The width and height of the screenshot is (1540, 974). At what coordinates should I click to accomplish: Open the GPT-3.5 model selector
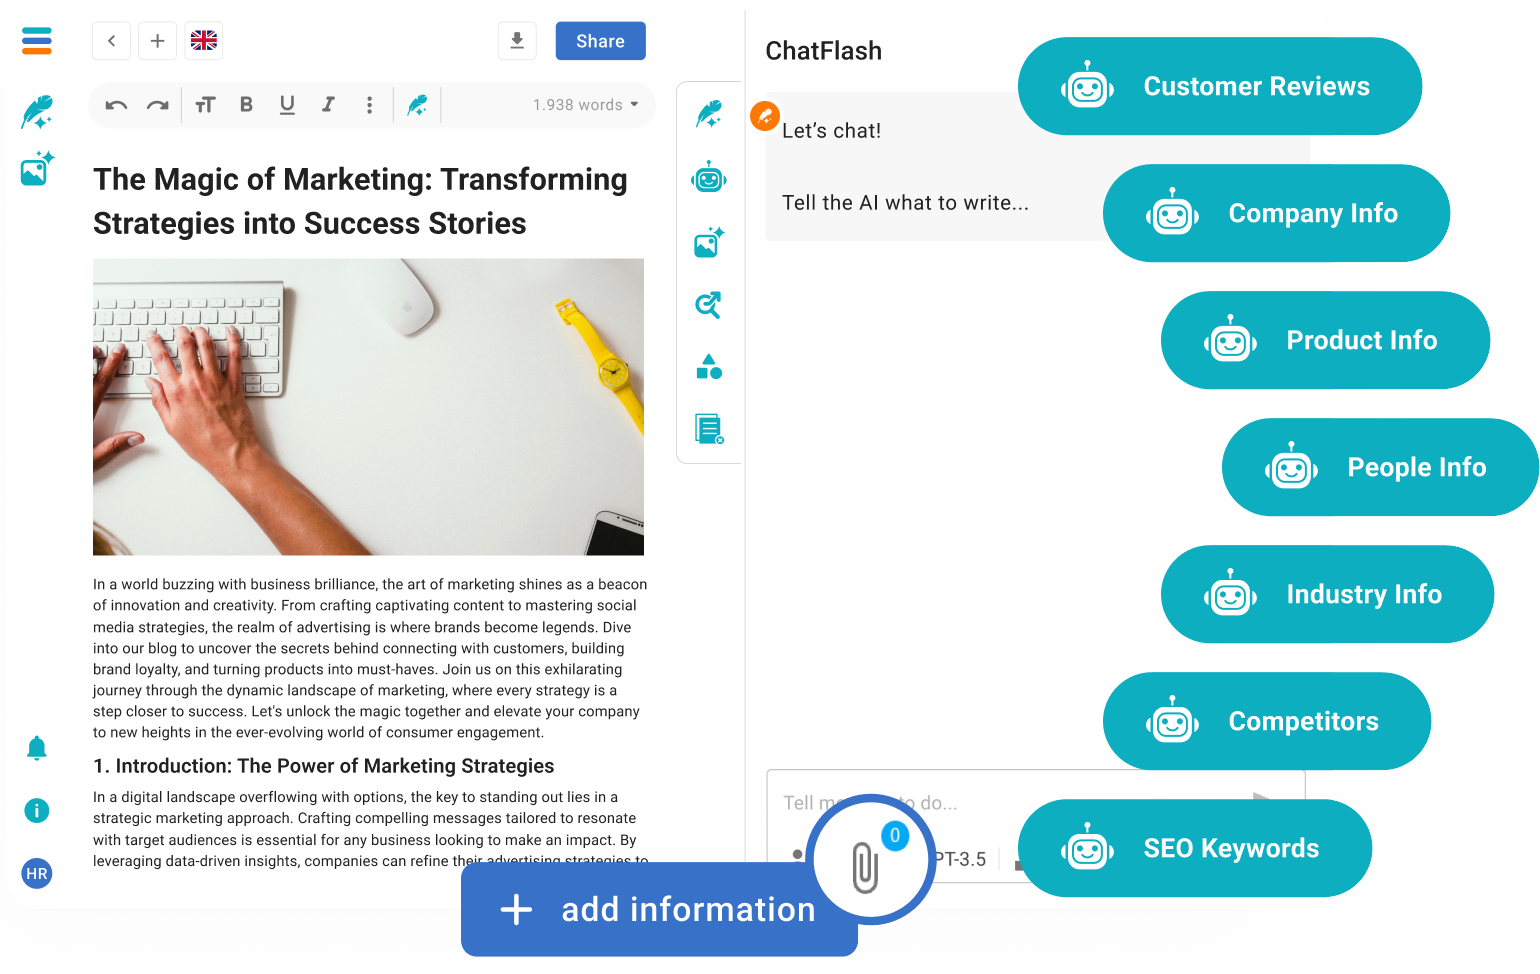pyautogui.click(x=962, y=859)
